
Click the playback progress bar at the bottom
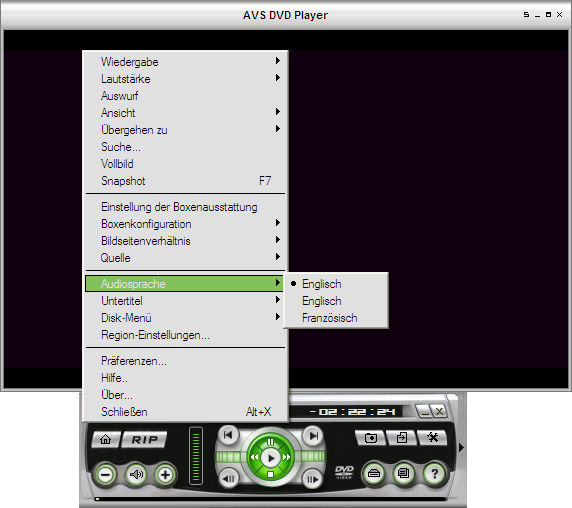pos(270,499)
